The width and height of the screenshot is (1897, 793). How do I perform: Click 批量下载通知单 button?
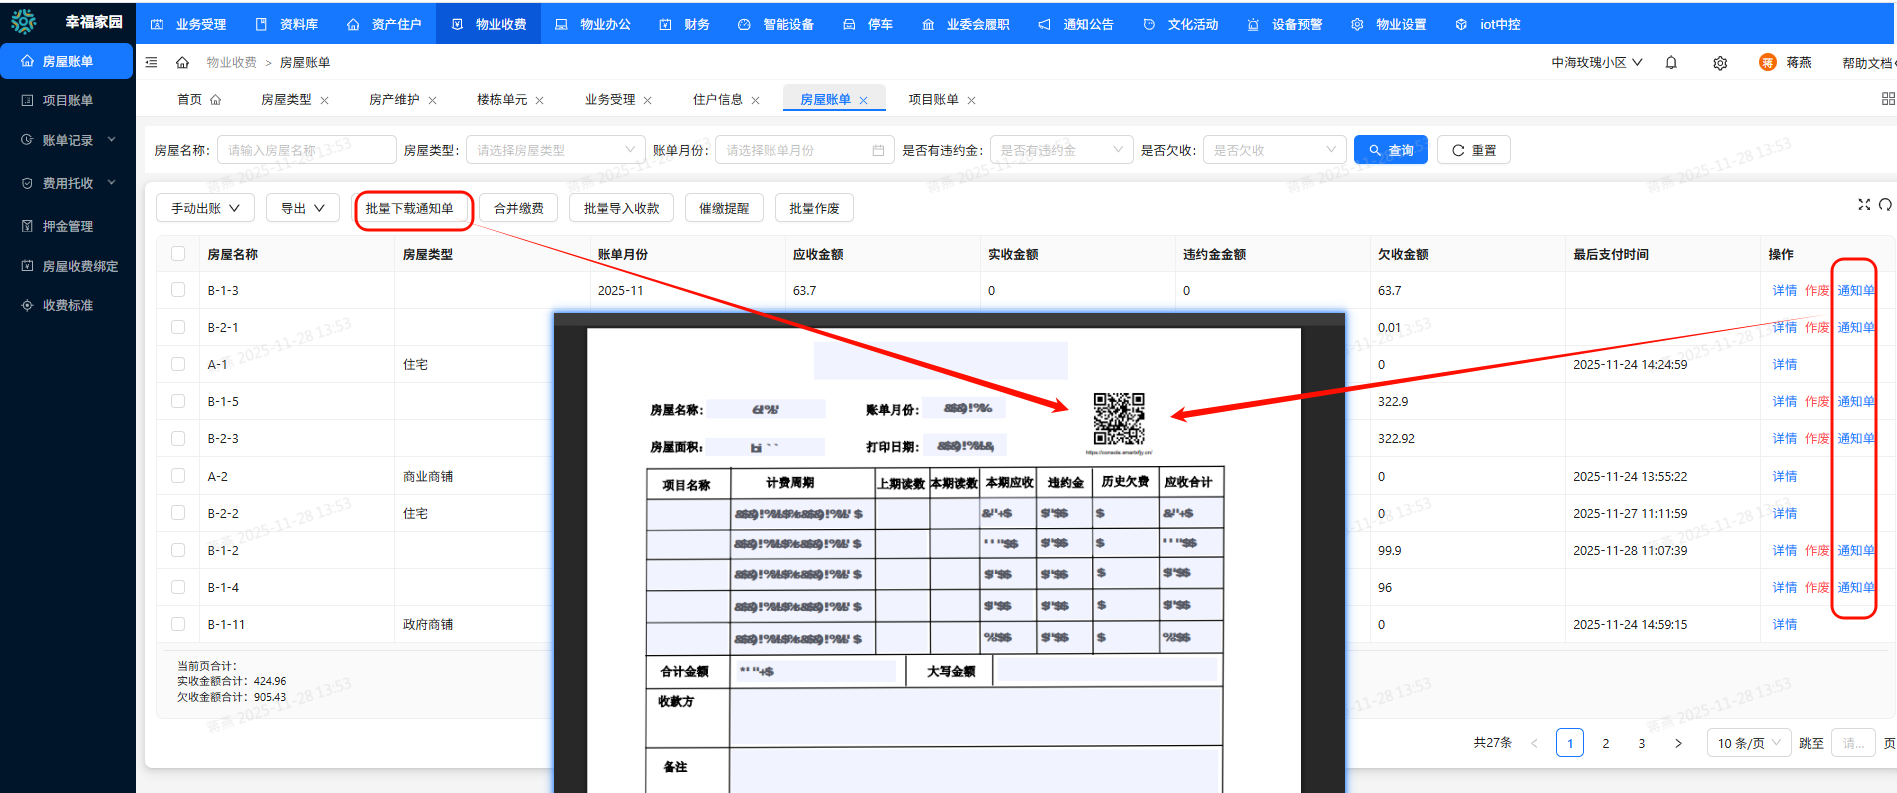tap(409, 208)
